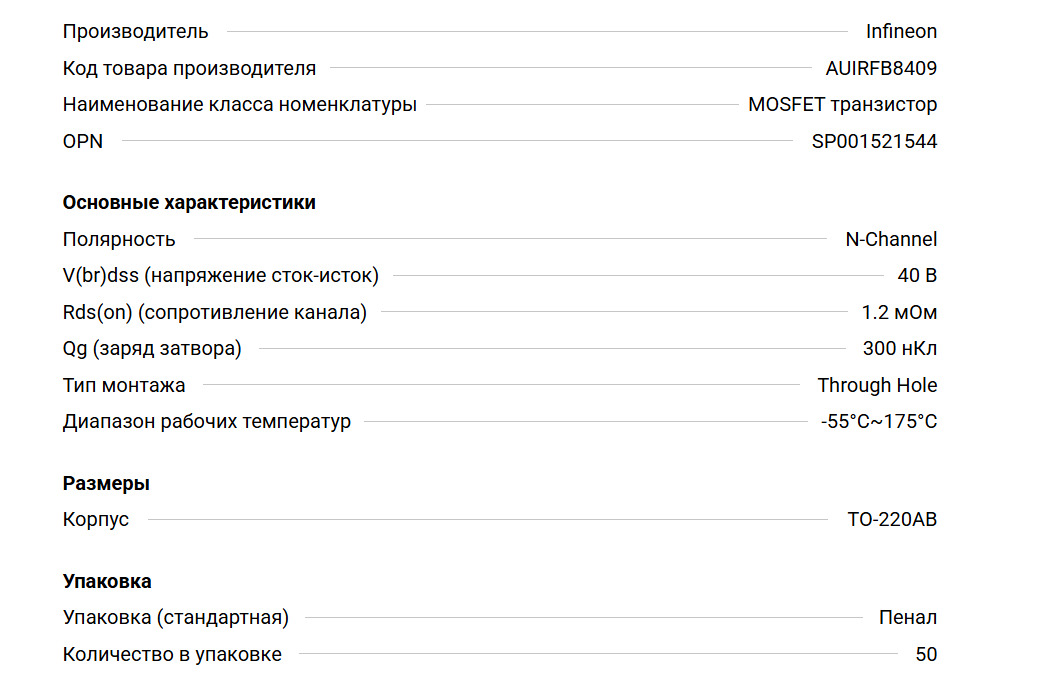Viewport: 1060px width, 673px height.
Task: Click the 1.2 мОм resistance value
Action: click(x=899, y=312)
